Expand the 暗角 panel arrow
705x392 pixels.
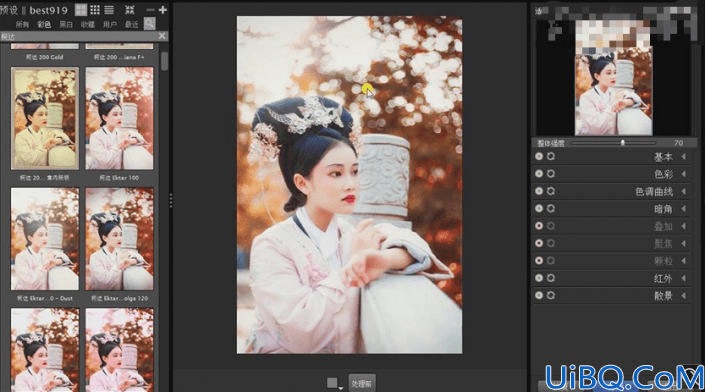[684, 209]
